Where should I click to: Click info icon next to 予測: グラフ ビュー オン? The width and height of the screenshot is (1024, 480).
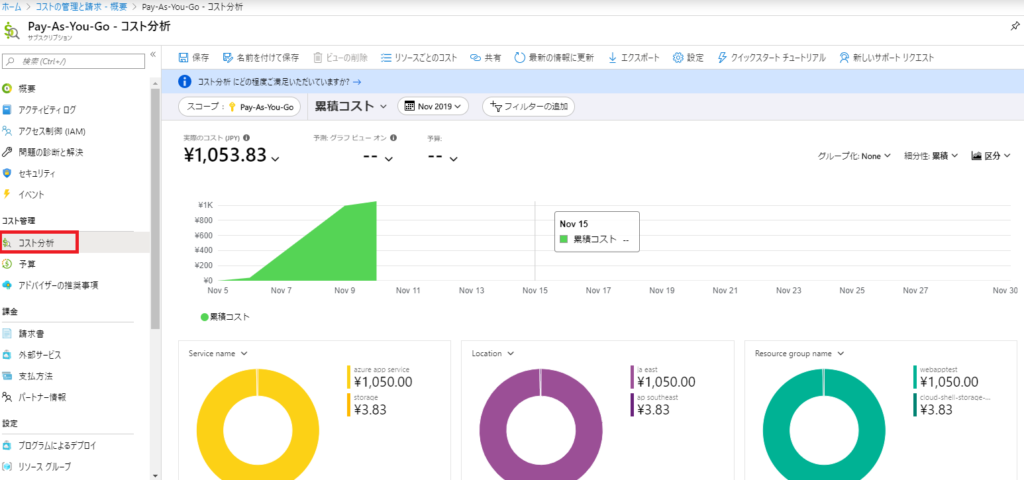point(394,138)
